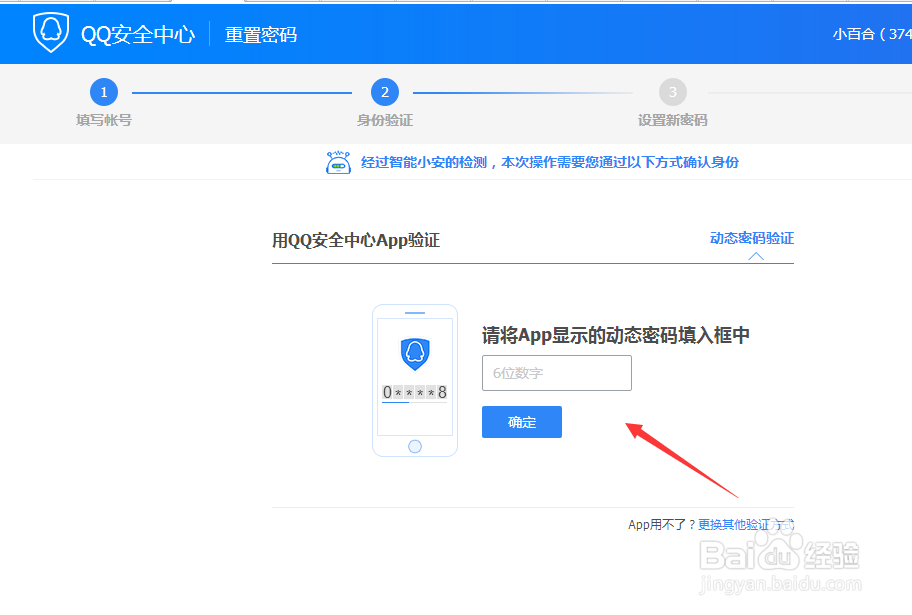Viewport: 912px width, 615px height.
Task: Click the 填写帐号 step label
Action: coord(104,120)
